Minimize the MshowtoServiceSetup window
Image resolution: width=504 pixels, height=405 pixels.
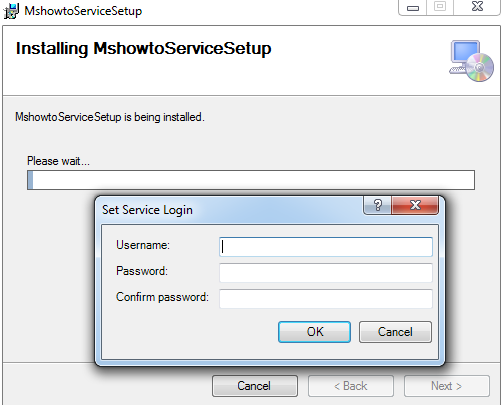(413, 7)
